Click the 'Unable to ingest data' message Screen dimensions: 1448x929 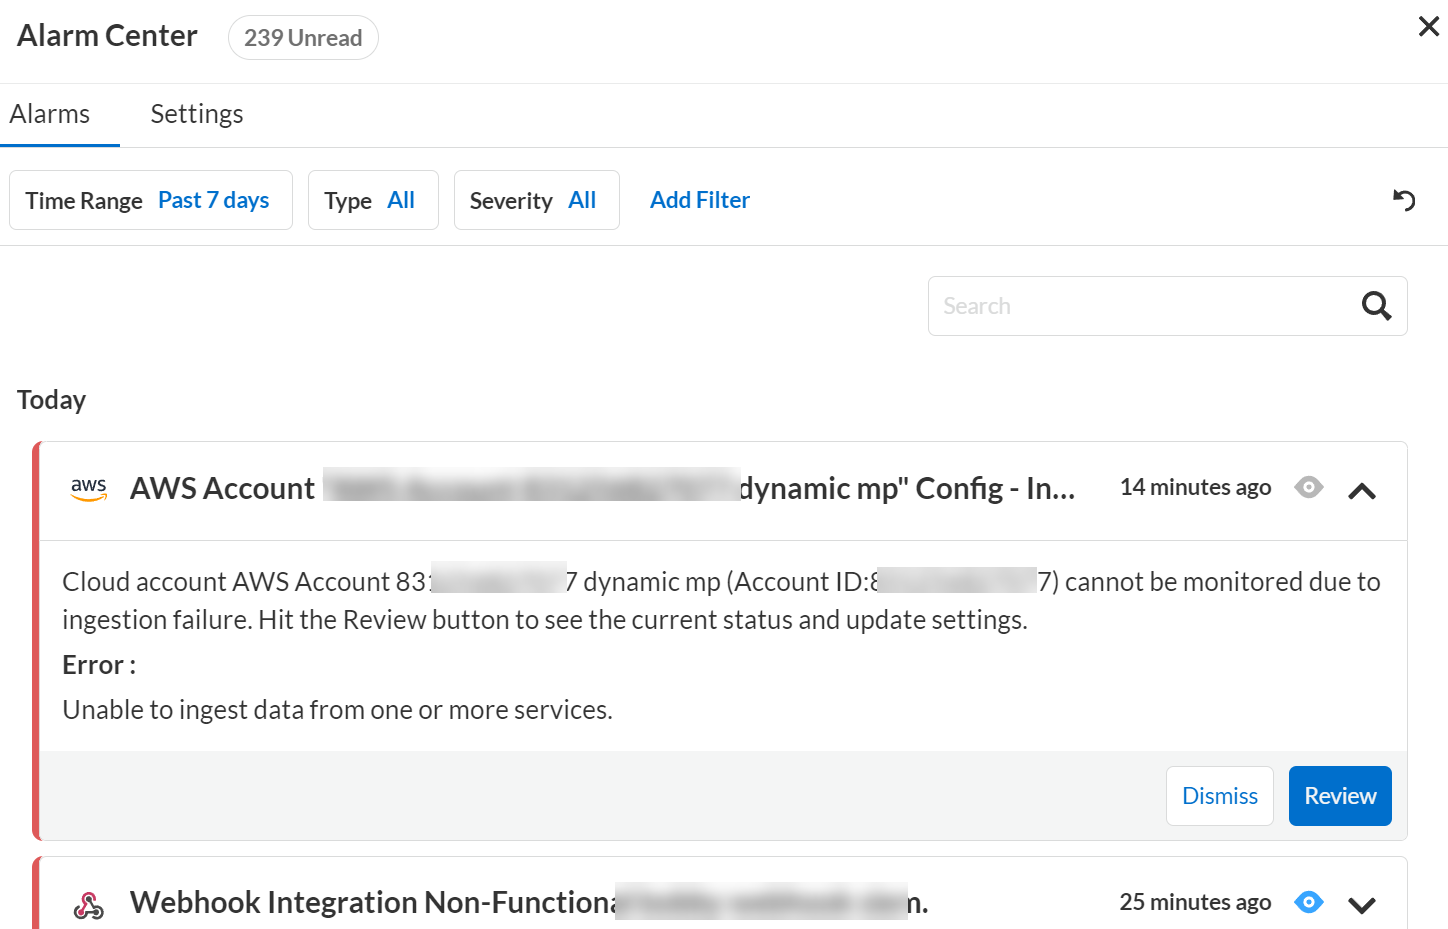tap(337, 710)
